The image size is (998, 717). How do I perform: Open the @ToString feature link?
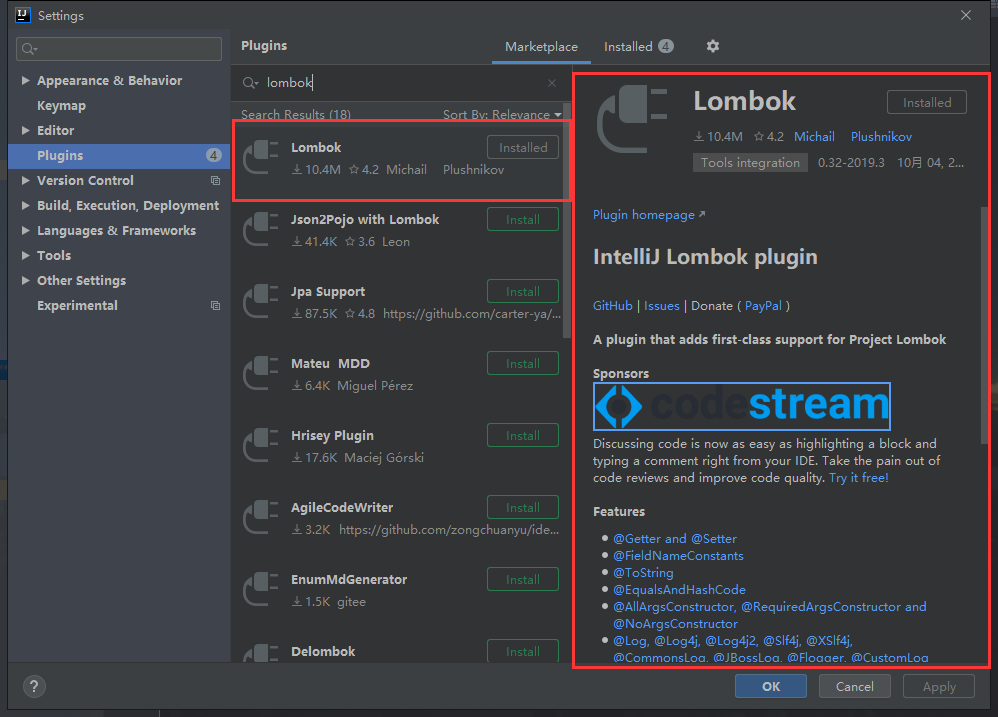[x=643, y=573]
